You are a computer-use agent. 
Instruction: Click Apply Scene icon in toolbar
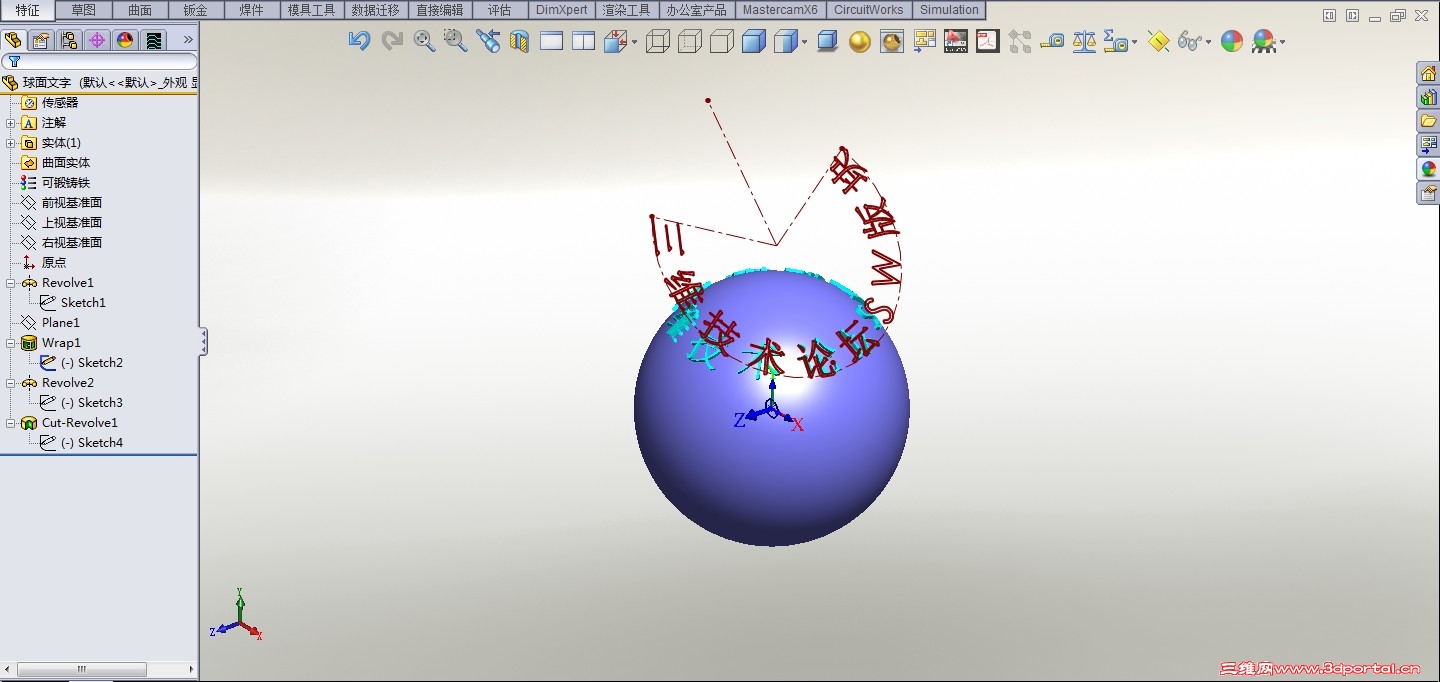[x=1264, y=41]
